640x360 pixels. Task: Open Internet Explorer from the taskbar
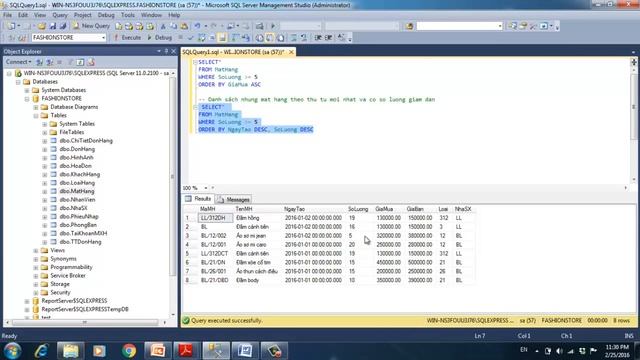click(x=41, y=351)
